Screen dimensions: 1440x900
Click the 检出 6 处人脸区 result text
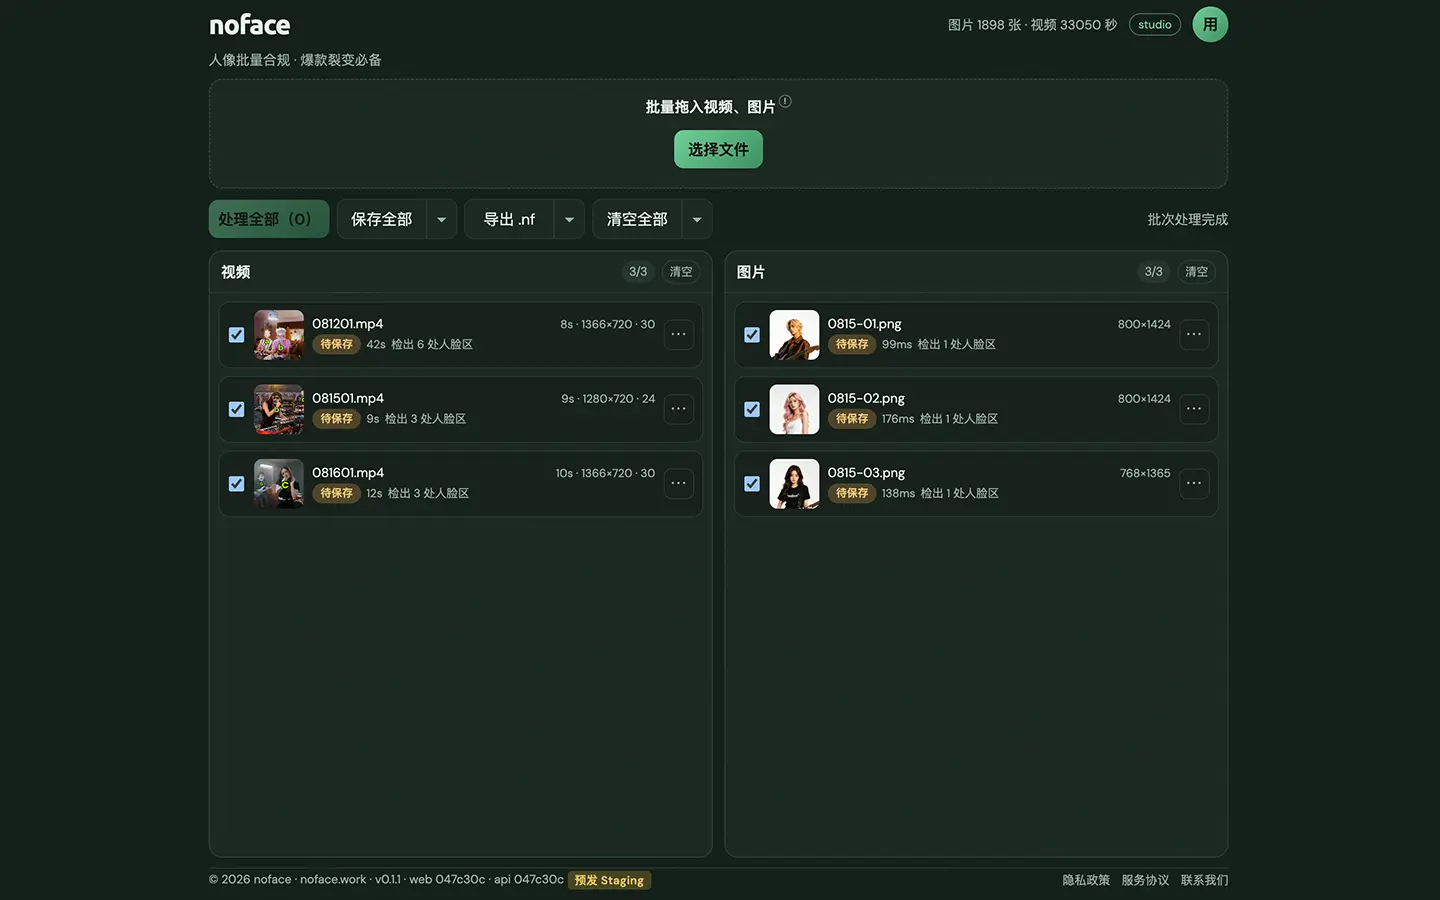pyautogui.click(x=432, y=344)
